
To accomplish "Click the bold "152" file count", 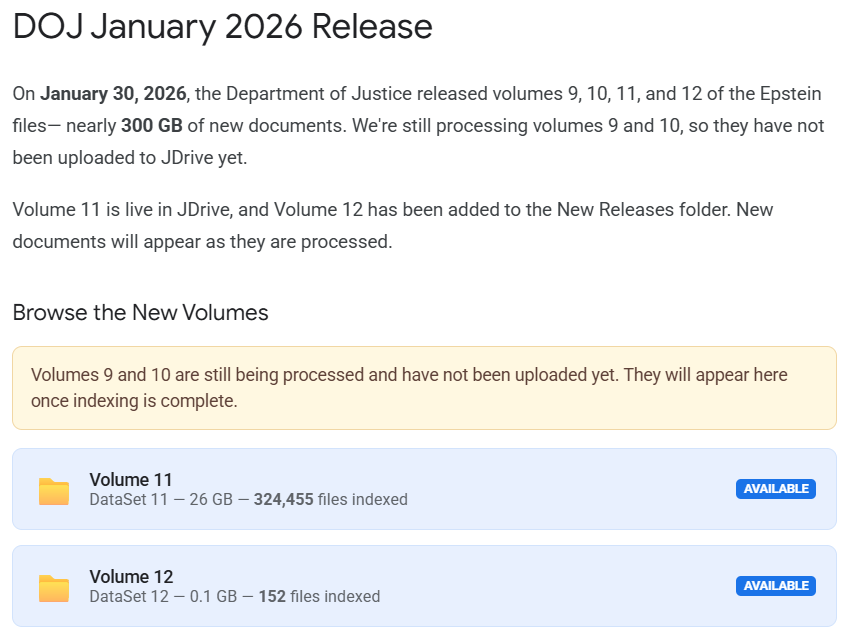I will click(272, 596).
